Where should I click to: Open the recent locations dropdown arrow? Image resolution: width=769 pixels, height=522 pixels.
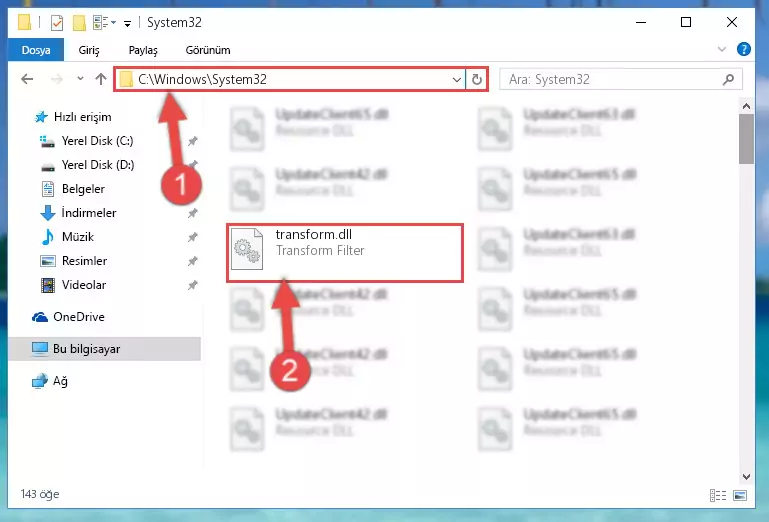(80, 78)
